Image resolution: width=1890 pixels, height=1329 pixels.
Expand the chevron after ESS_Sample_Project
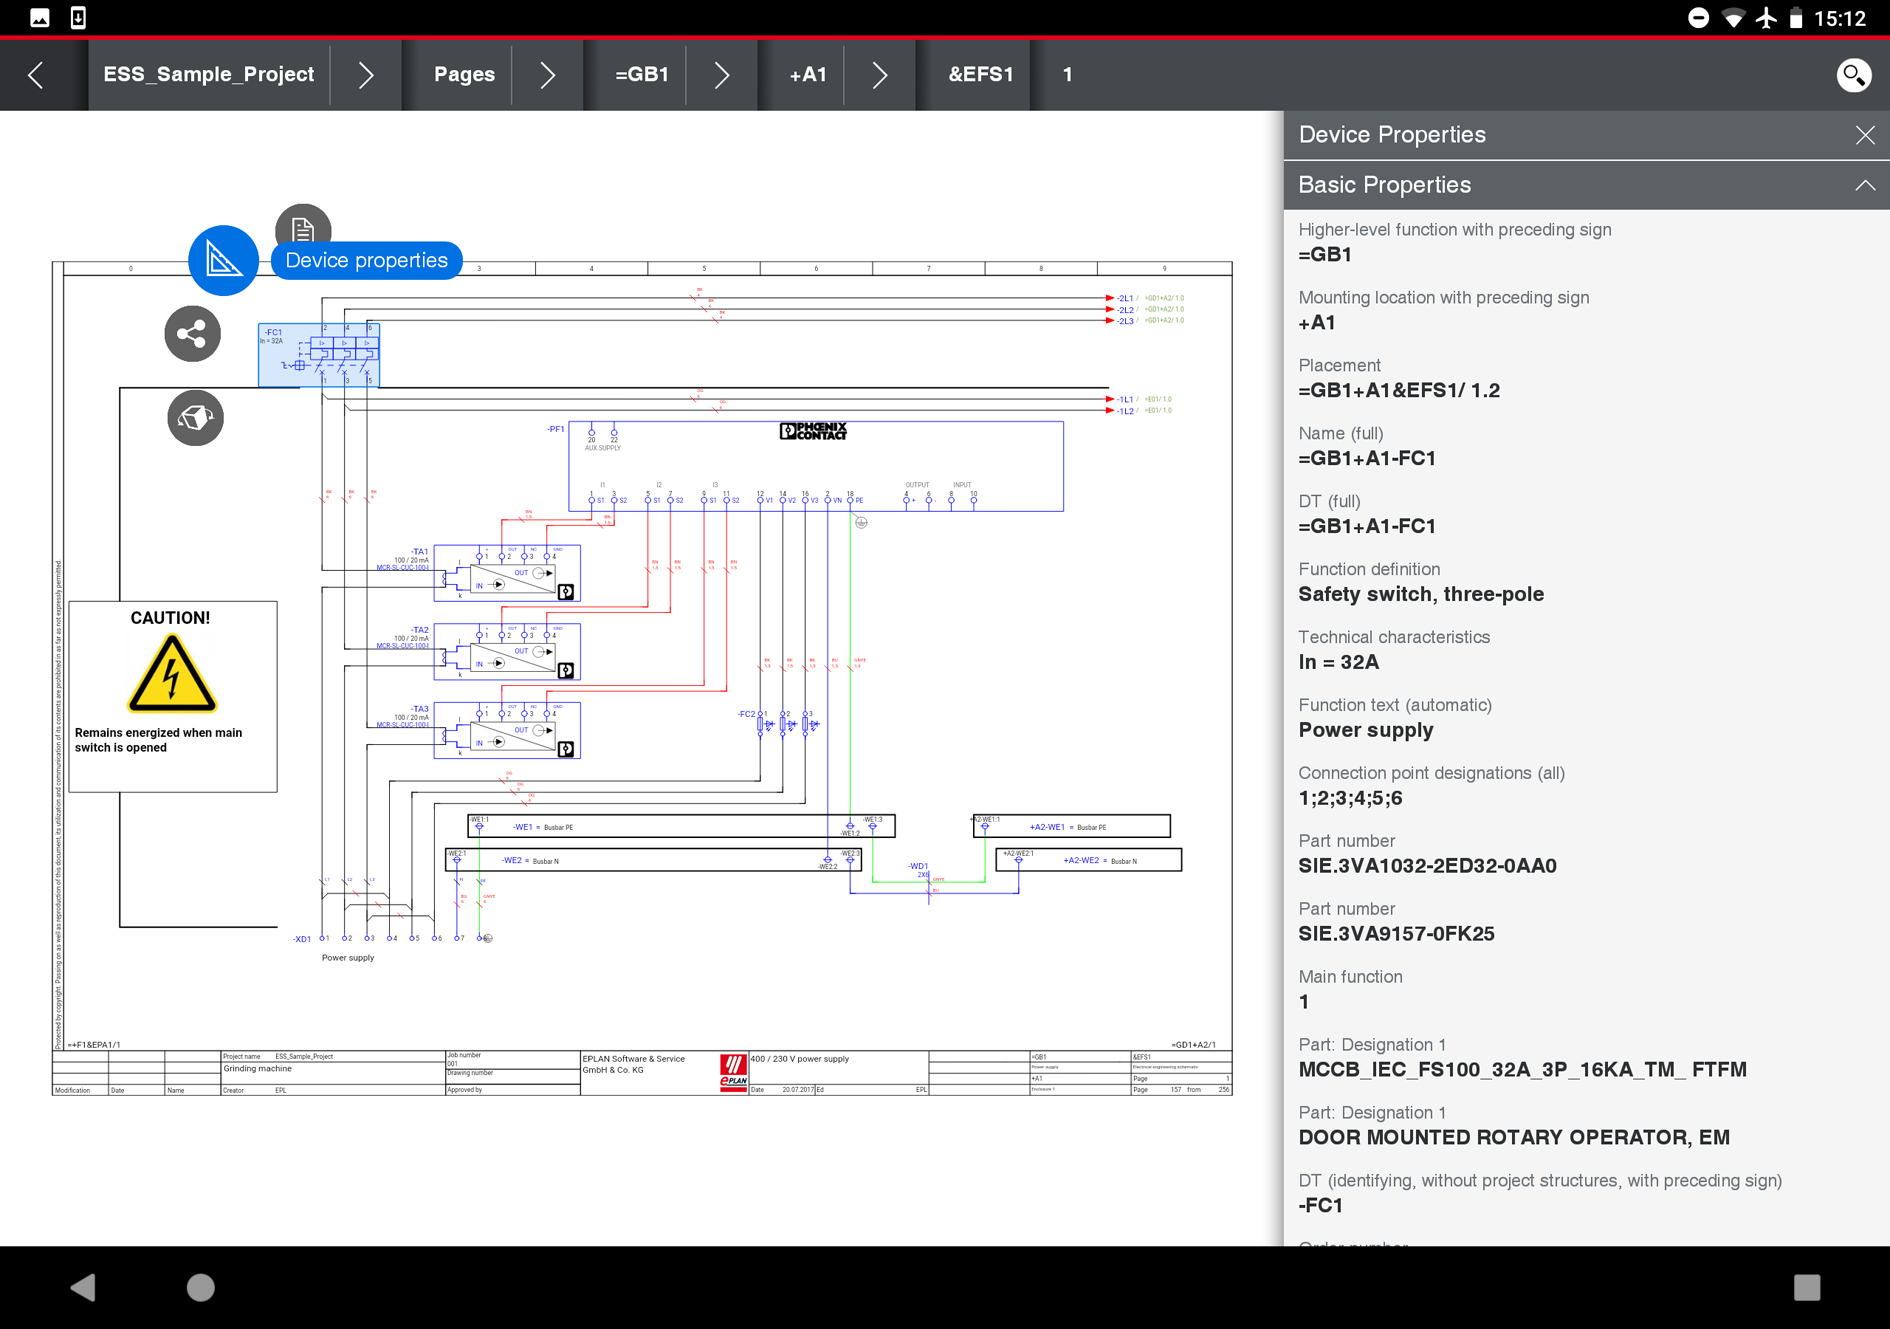coord(366,75)
